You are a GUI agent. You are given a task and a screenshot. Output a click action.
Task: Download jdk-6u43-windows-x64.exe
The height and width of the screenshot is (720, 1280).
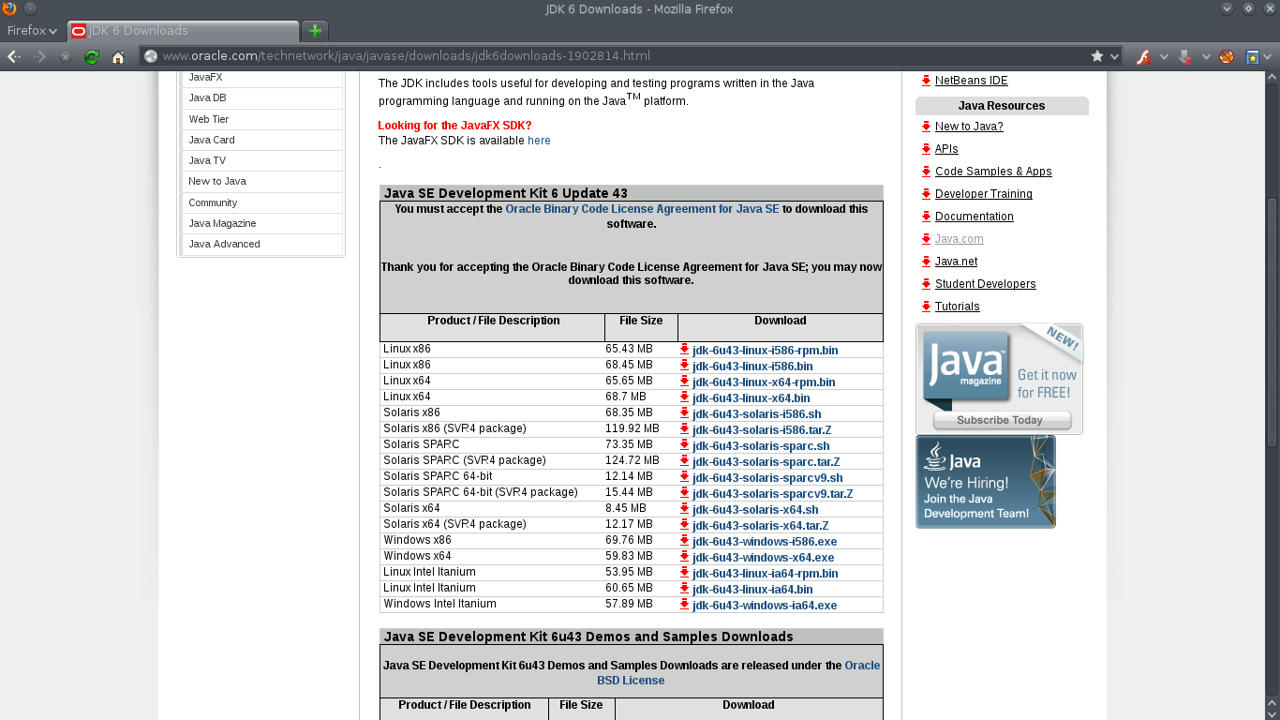[x=763, y=558]
